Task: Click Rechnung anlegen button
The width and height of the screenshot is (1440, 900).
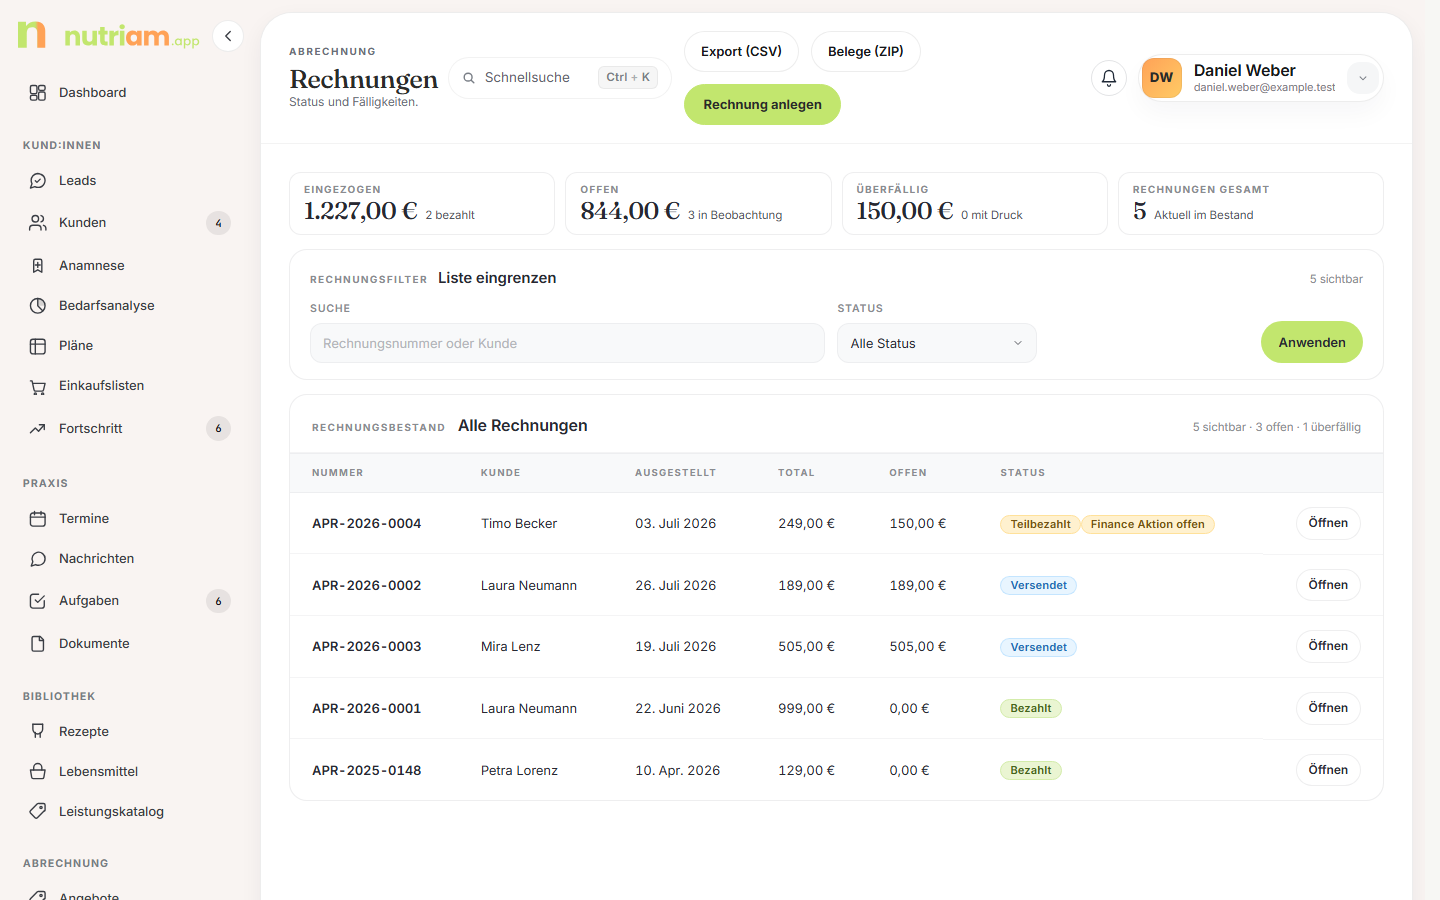Action: tap(762, 104)
